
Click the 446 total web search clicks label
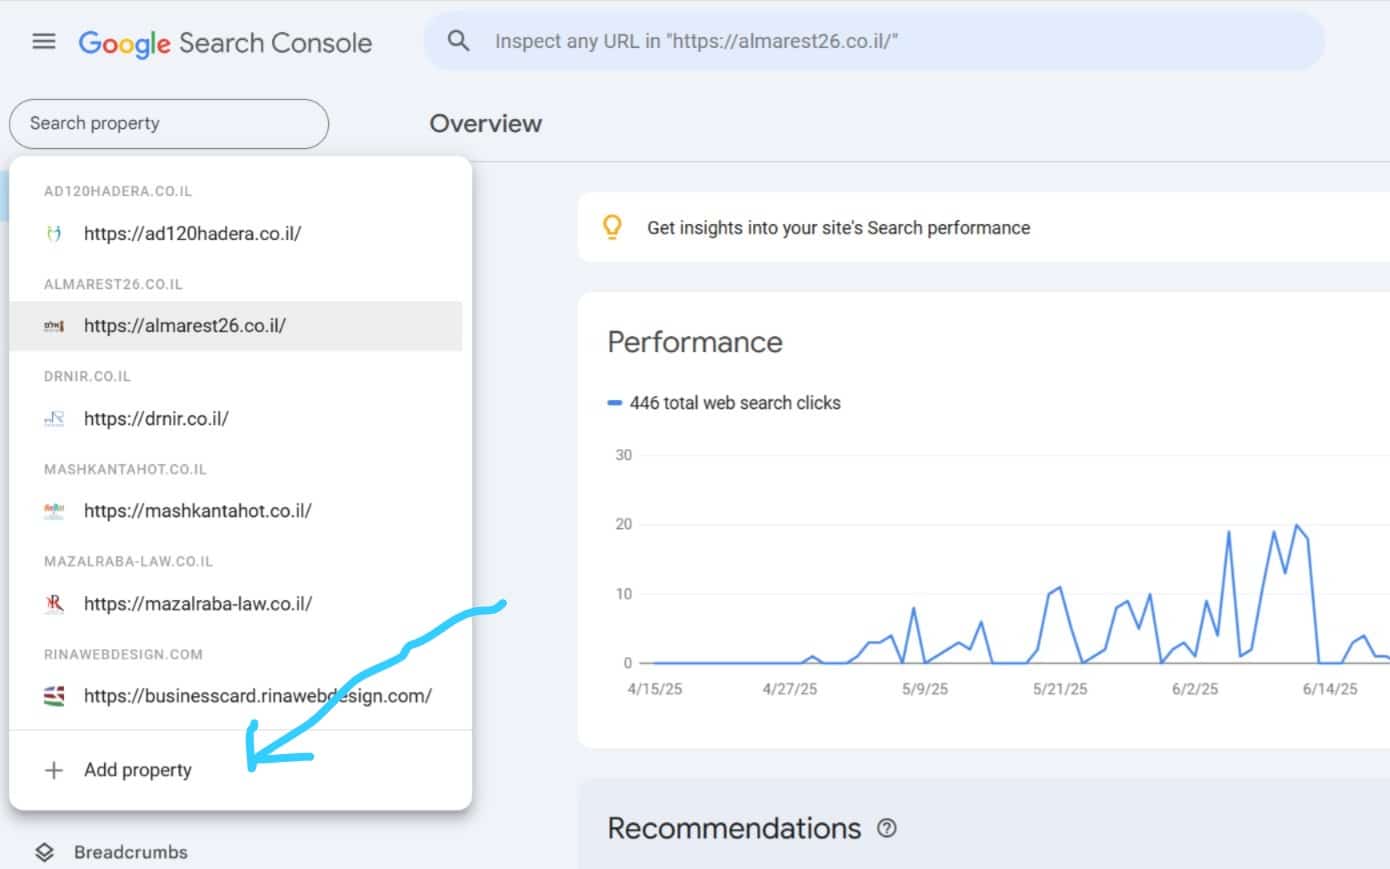tap(735, 403)
